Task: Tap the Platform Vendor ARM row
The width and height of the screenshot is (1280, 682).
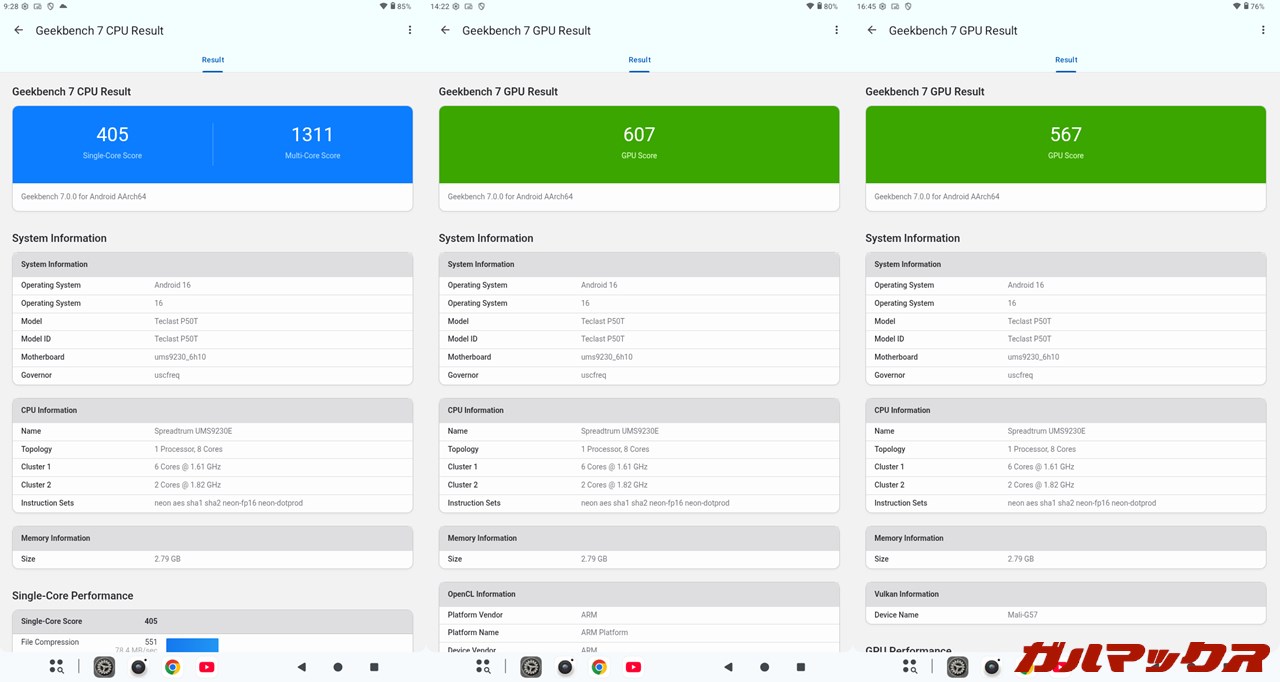Action: pyautogui.click(x=639, y=615)
